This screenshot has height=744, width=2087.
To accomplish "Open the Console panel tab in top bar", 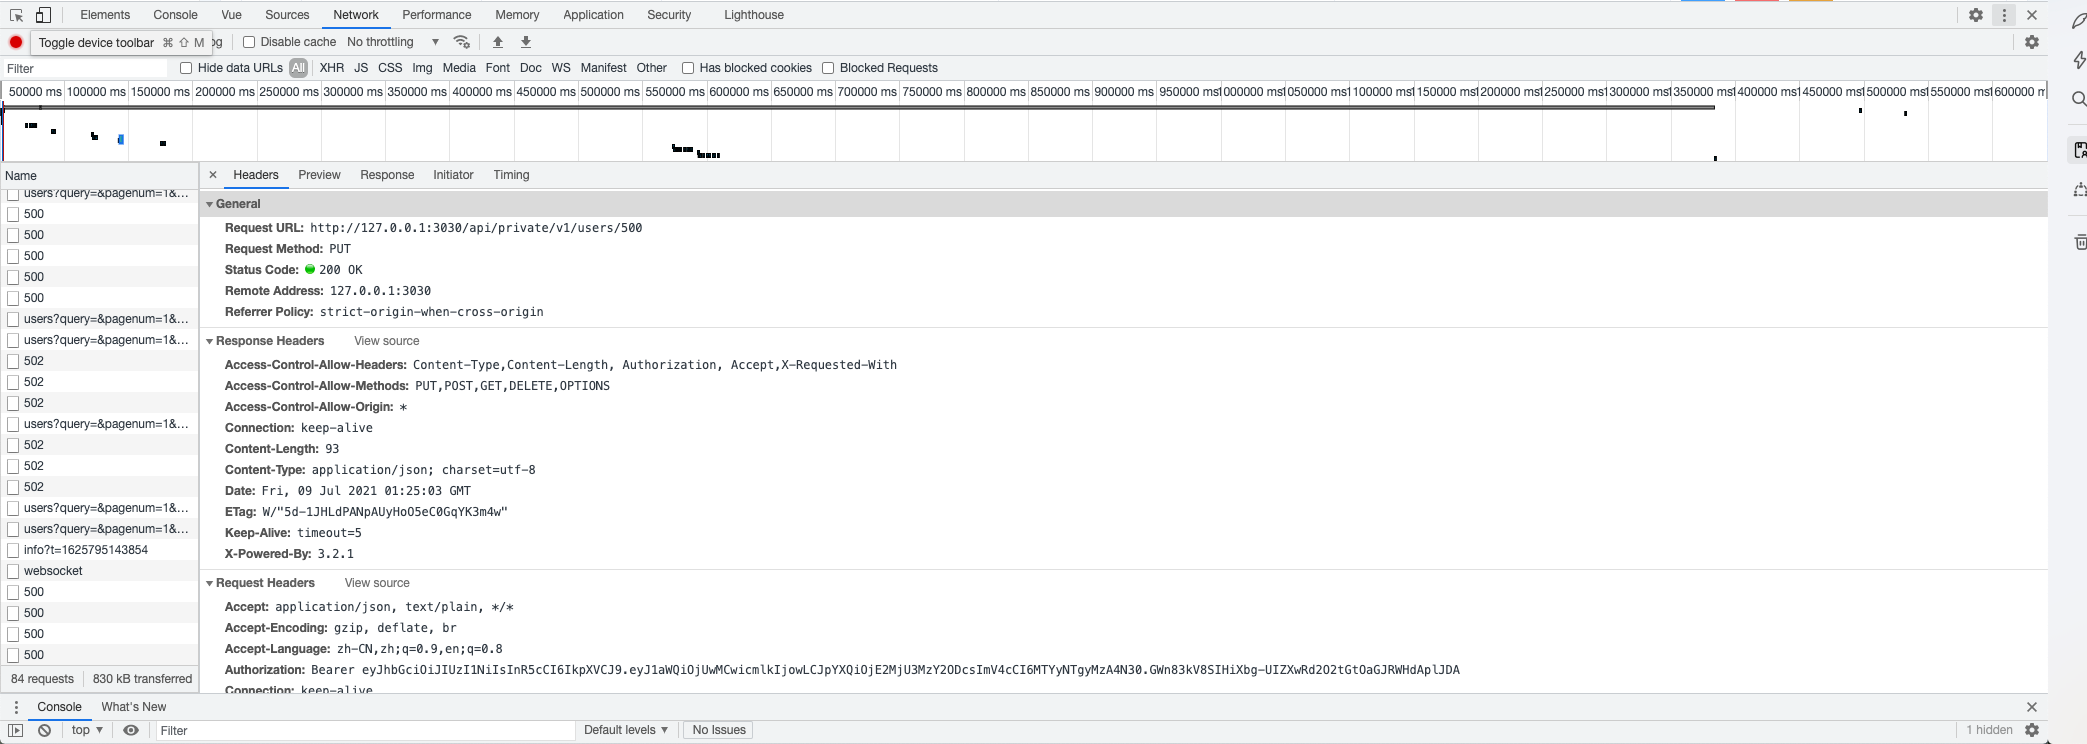I will 175,15.
